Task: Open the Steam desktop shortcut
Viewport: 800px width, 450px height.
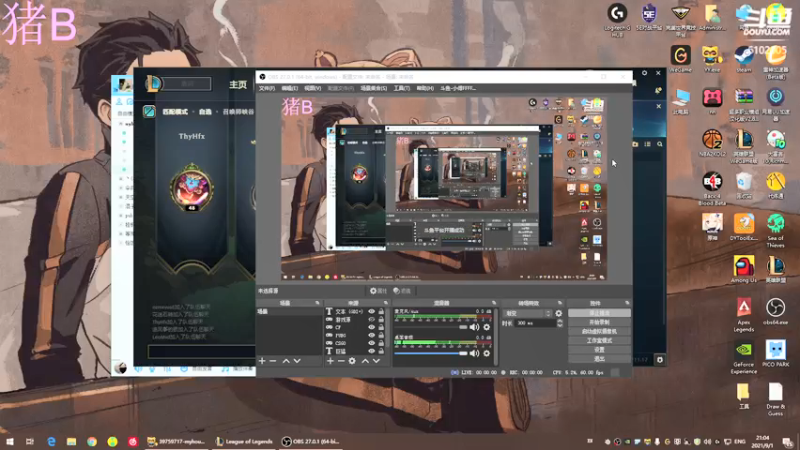Action: (x=744, y=59)
